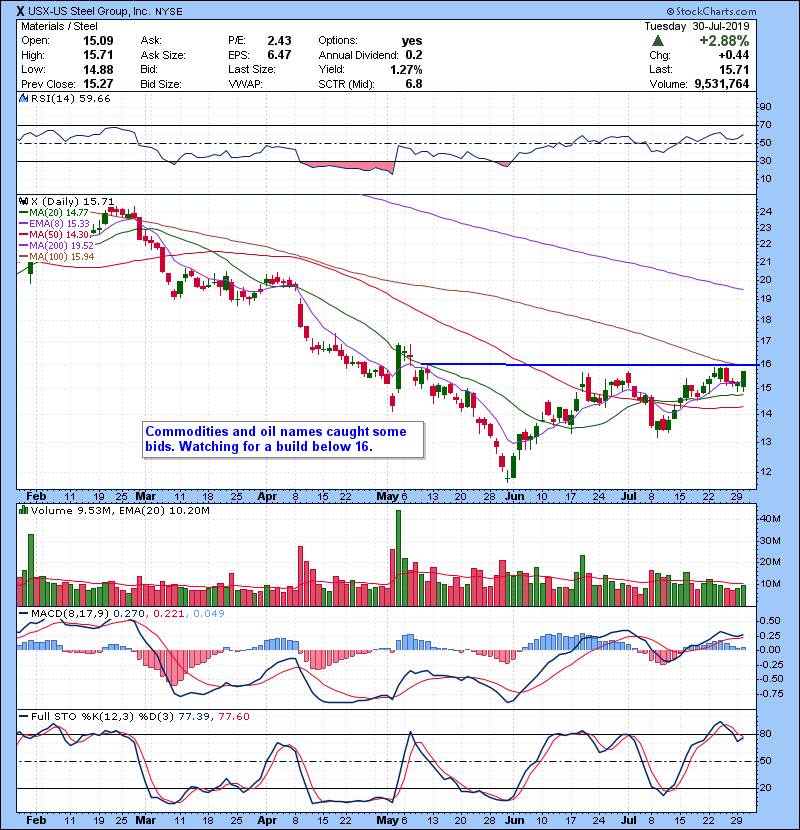Viewport: 800px width, 830px height.
Task: Click the RSI line icon beside RSI(14)
Action: pyautogui.click(x=23, y=98)
